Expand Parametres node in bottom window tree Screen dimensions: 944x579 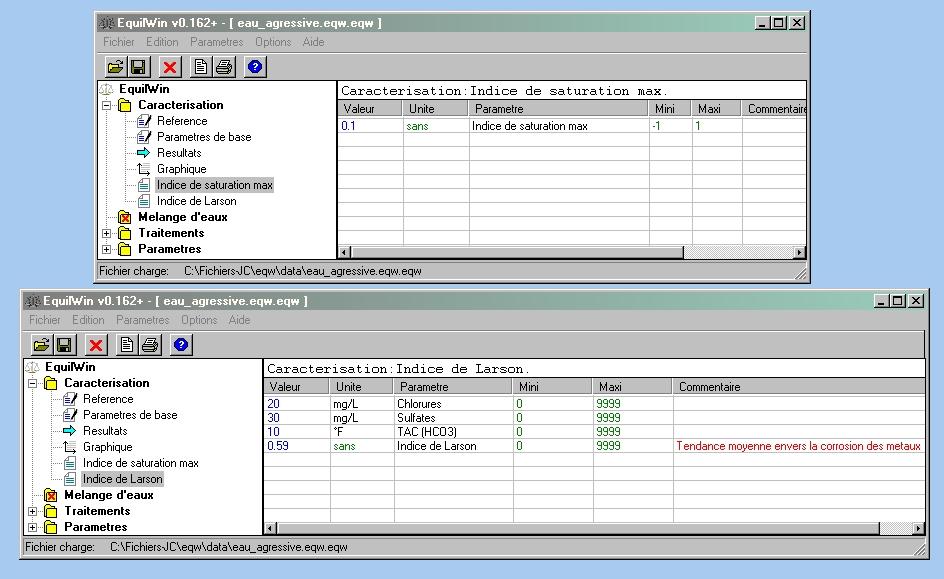click(x=33, y=527)
